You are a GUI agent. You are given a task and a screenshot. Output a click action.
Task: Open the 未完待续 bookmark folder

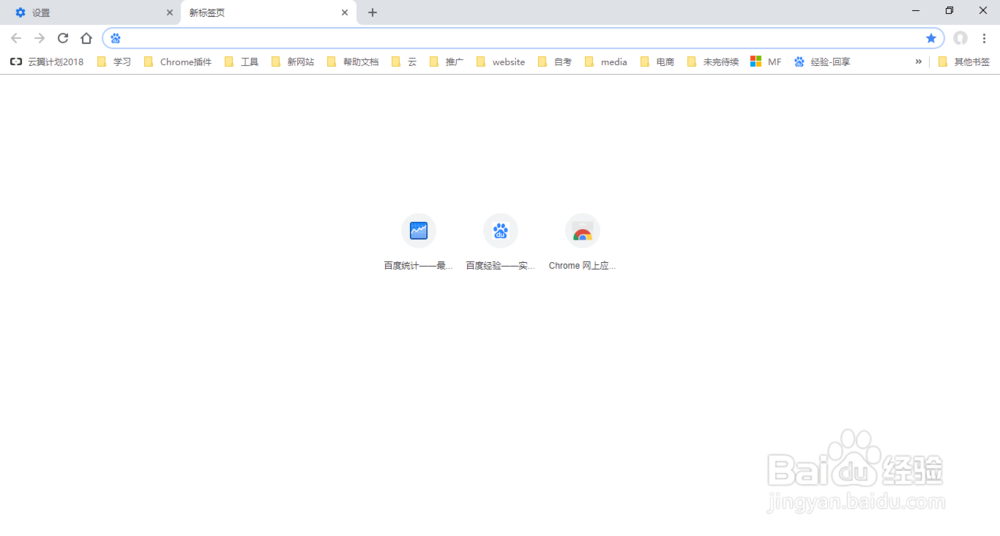pyautogui.click(x=713, y=62)
